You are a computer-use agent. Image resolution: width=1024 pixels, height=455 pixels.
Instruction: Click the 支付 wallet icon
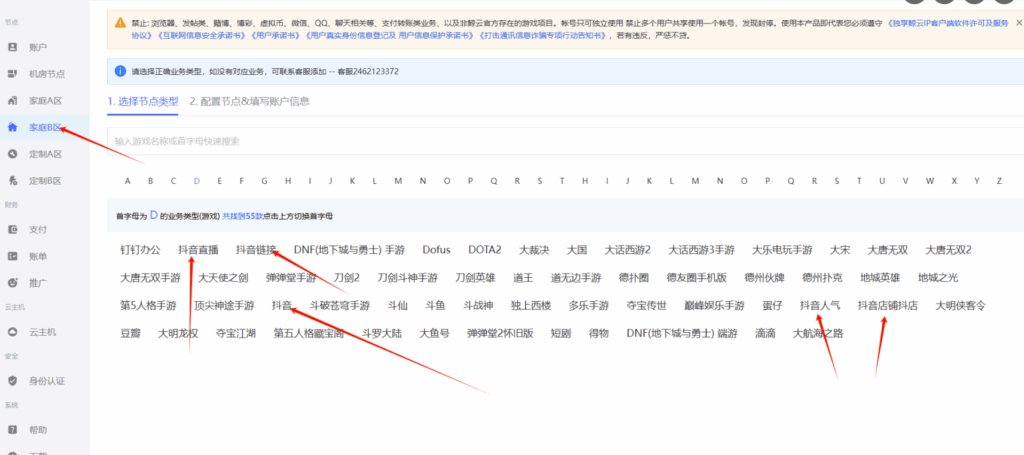pos(12,230)
